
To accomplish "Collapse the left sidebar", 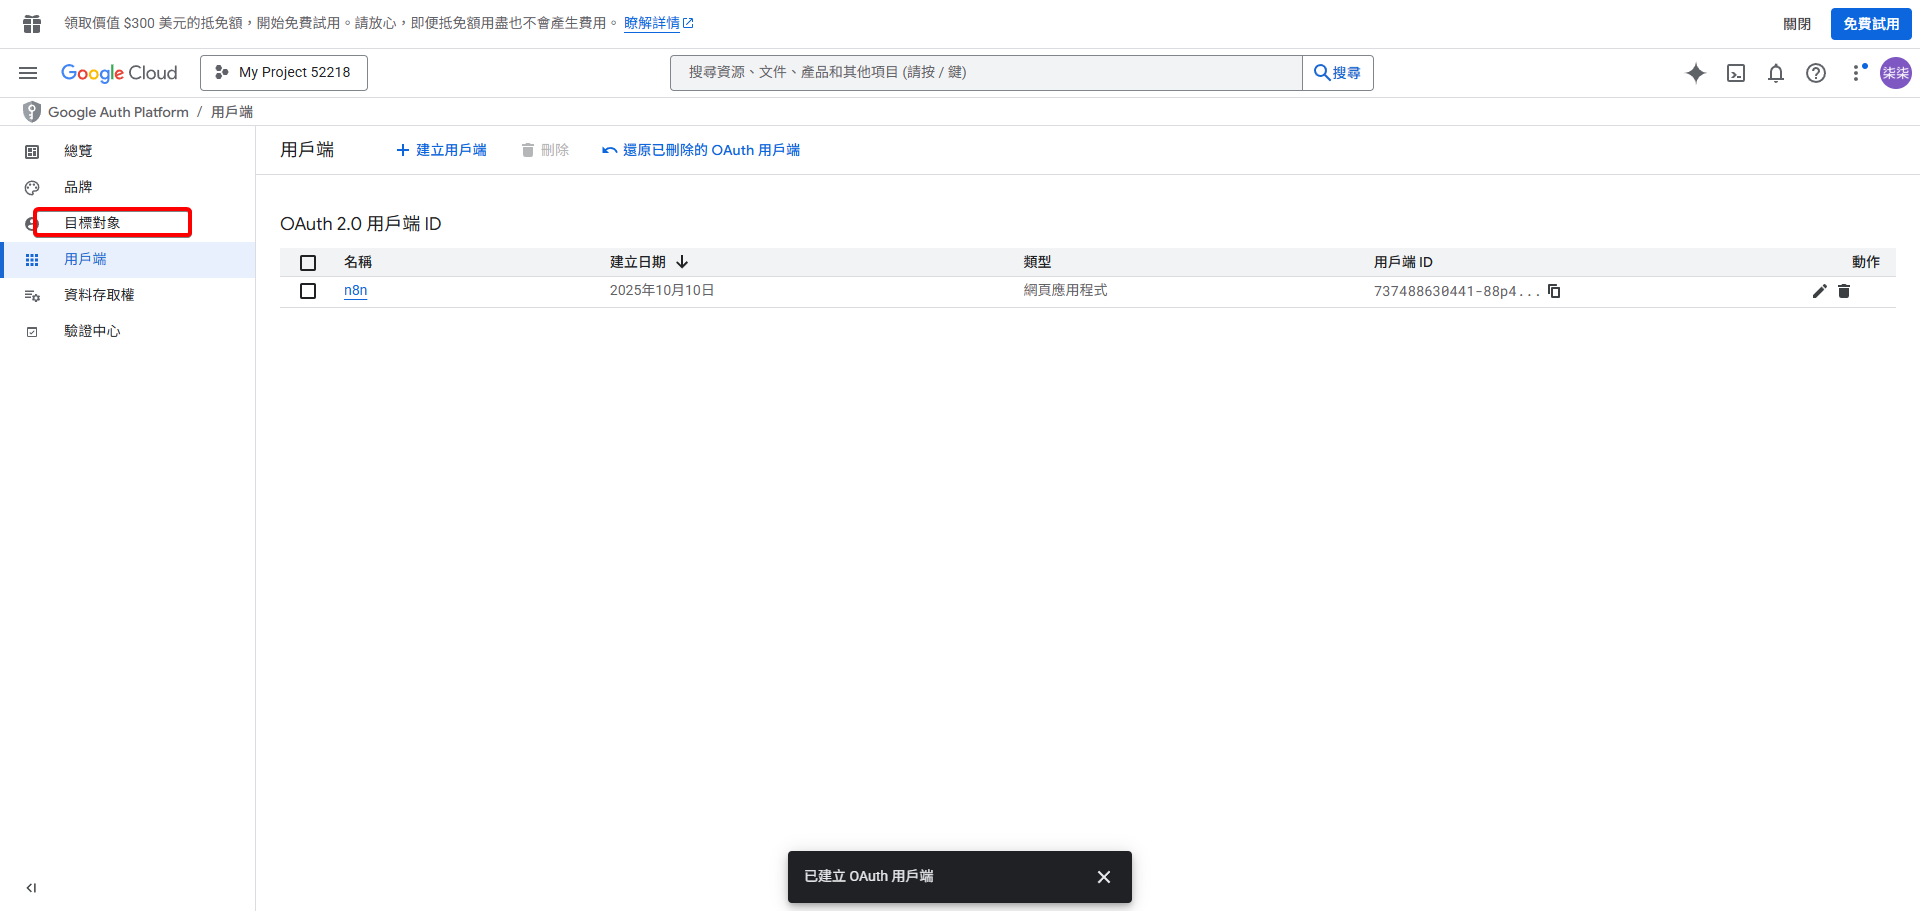I will click(30, 887).
